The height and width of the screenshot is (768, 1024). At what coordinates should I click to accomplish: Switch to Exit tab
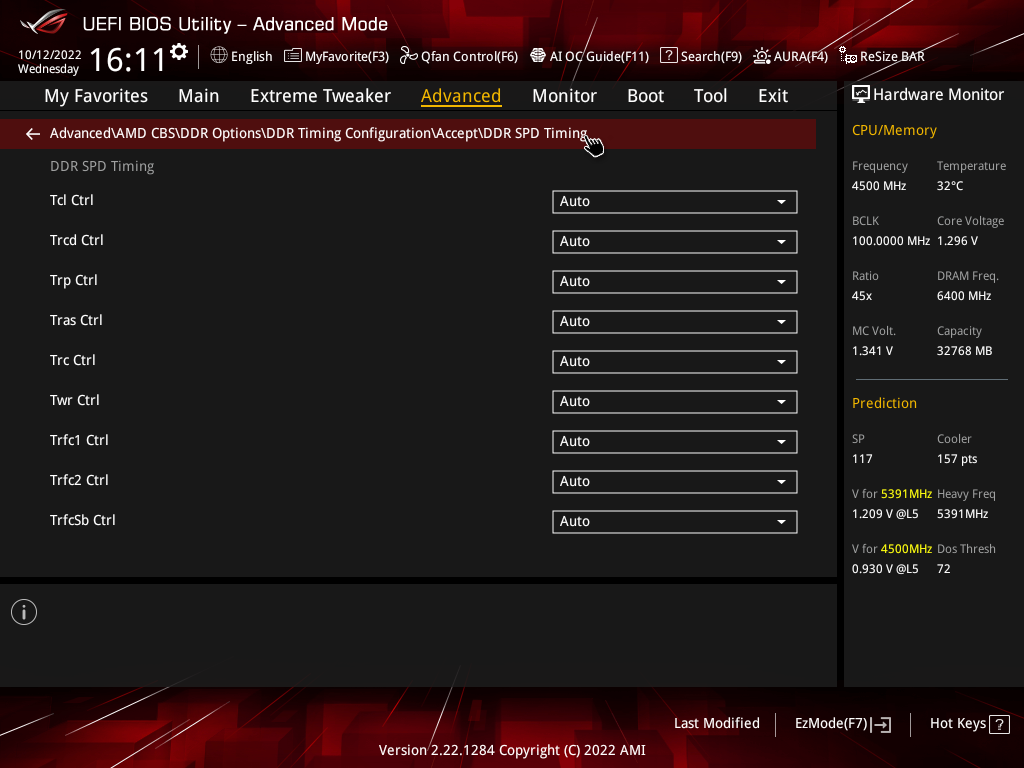tap(773, 96)
